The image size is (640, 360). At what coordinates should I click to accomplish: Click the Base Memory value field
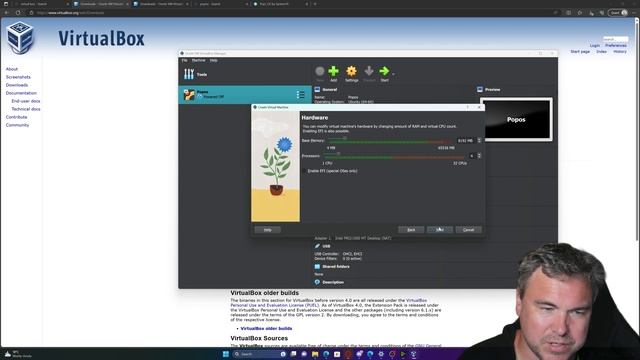coord(466,140)
